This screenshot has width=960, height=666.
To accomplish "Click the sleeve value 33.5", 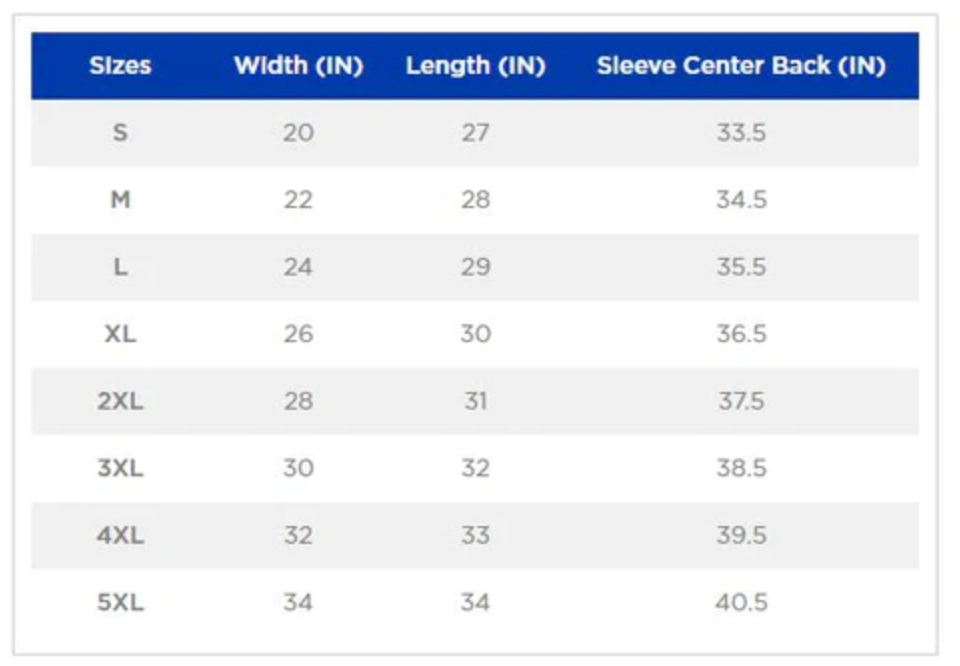I will click(x=741, y=133).
